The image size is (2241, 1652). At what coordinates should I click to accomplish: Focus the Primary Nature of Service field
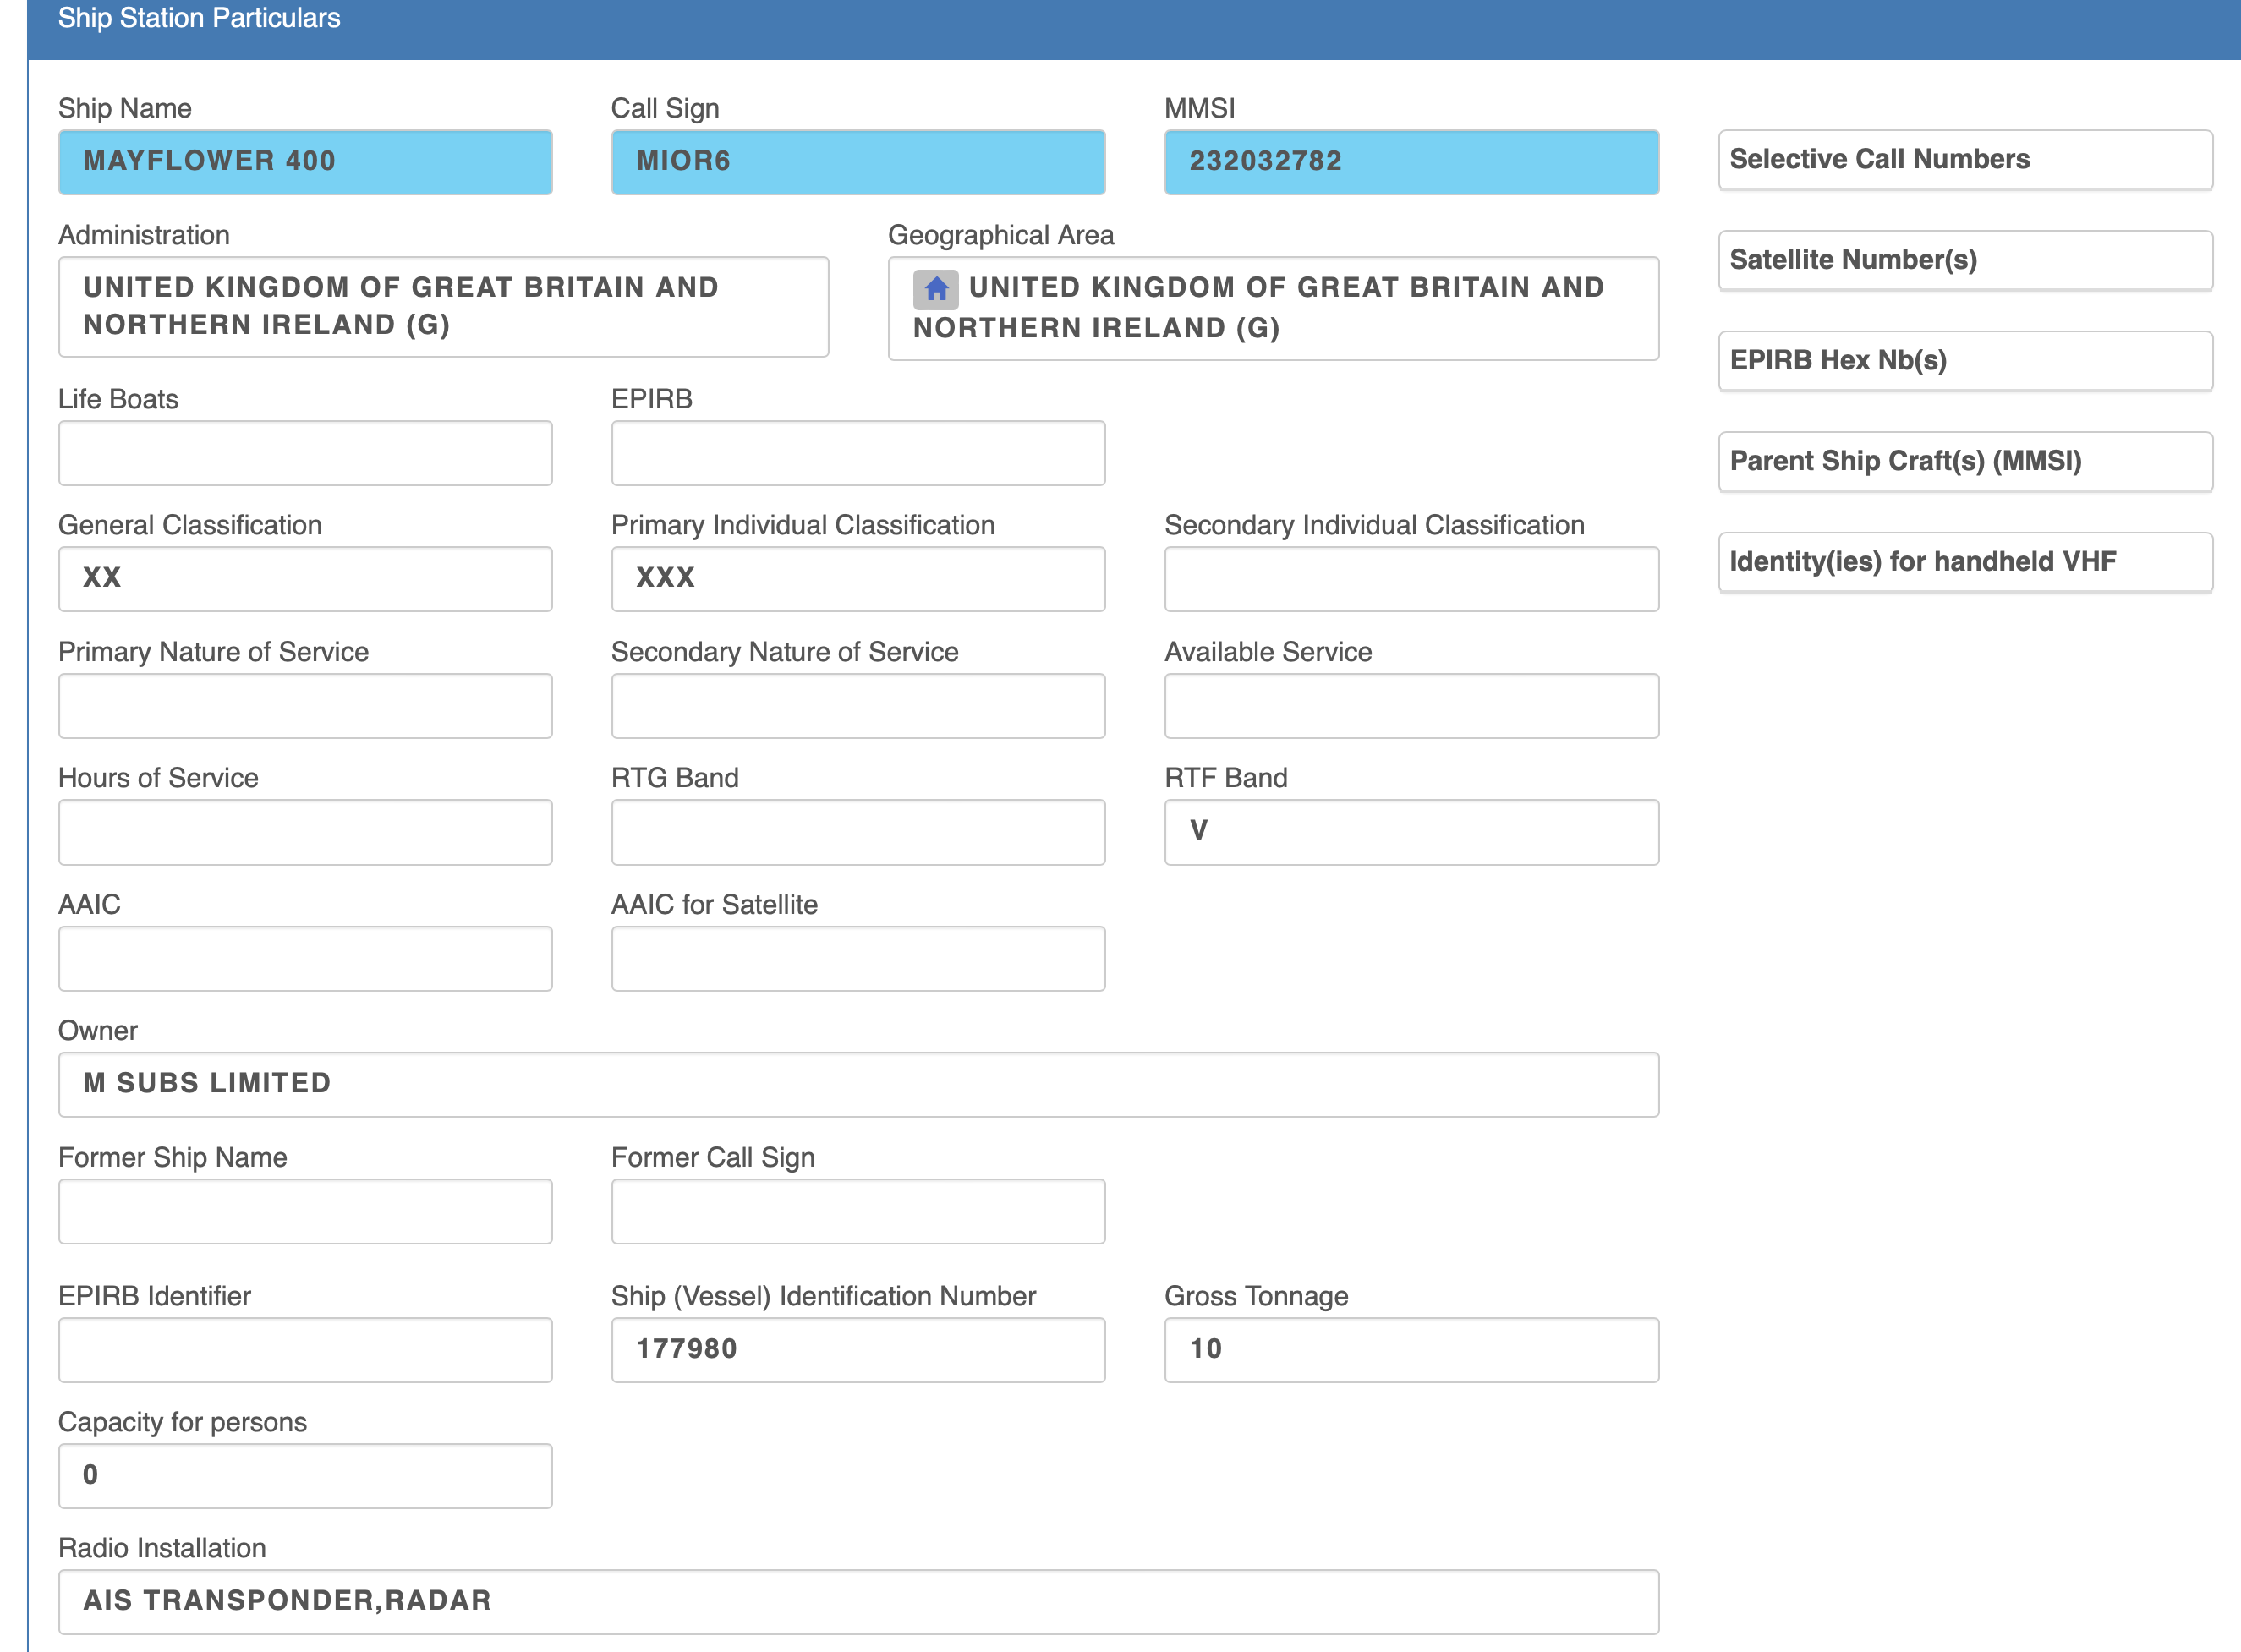pos(305,705)
